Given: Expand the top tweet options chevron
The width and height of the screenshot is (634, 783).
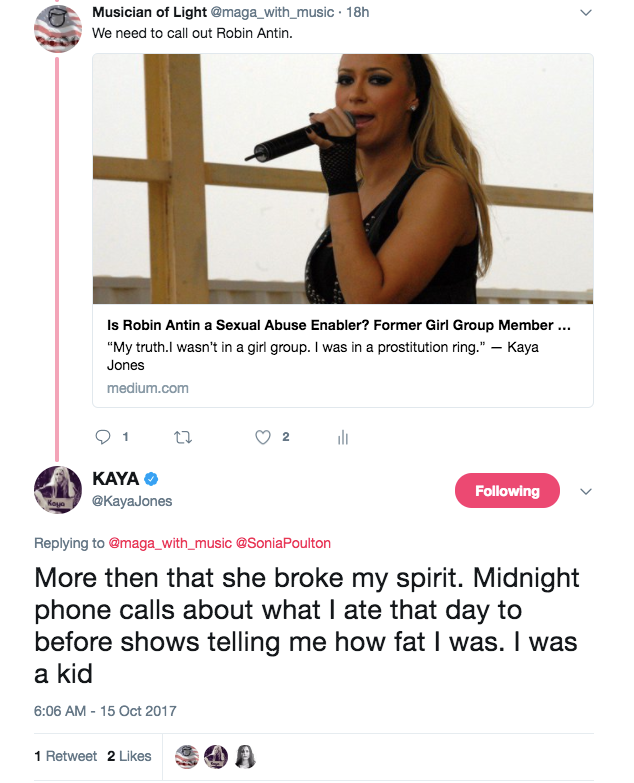Looking at the screenshot, I should [x=586, y=12].
